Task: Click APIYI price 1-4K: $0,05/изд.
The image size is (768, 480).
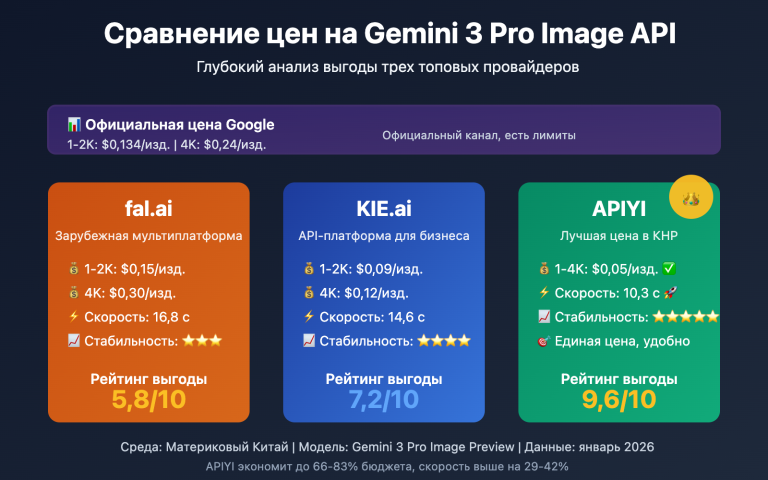Action: click(606, 269)
